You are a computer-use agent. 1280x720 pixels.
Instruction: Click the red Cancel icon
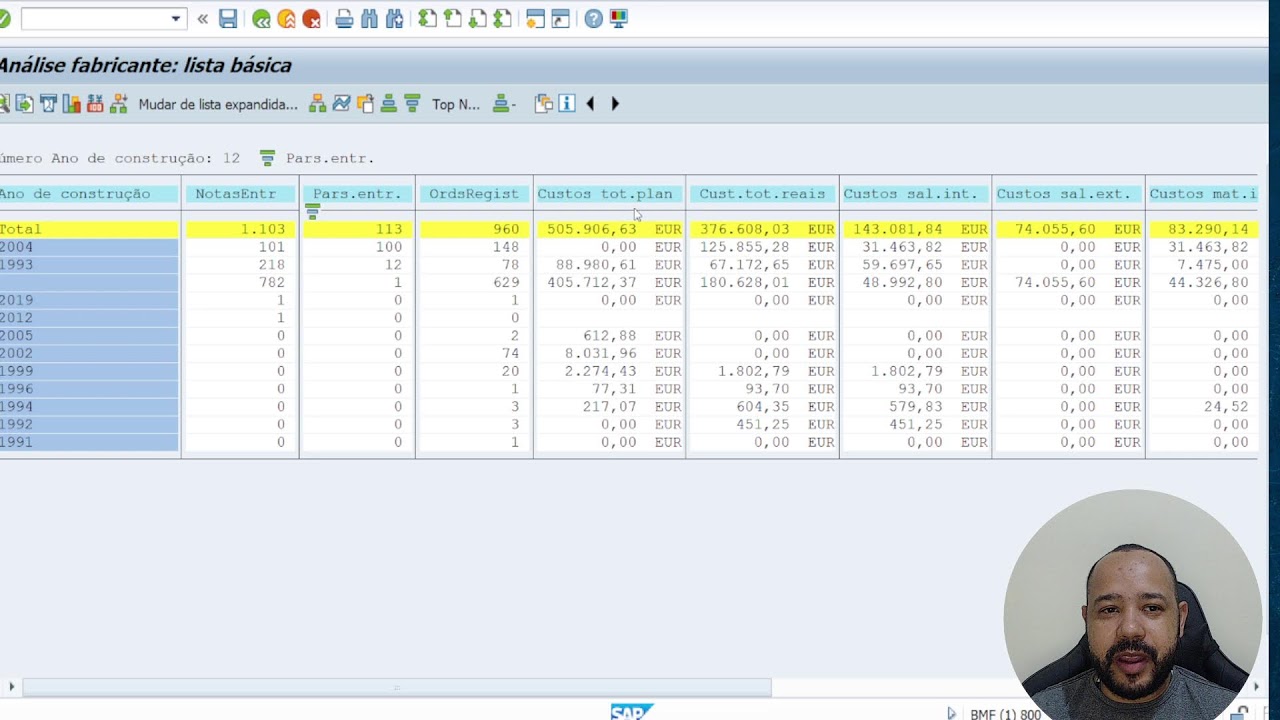(311, 19)
